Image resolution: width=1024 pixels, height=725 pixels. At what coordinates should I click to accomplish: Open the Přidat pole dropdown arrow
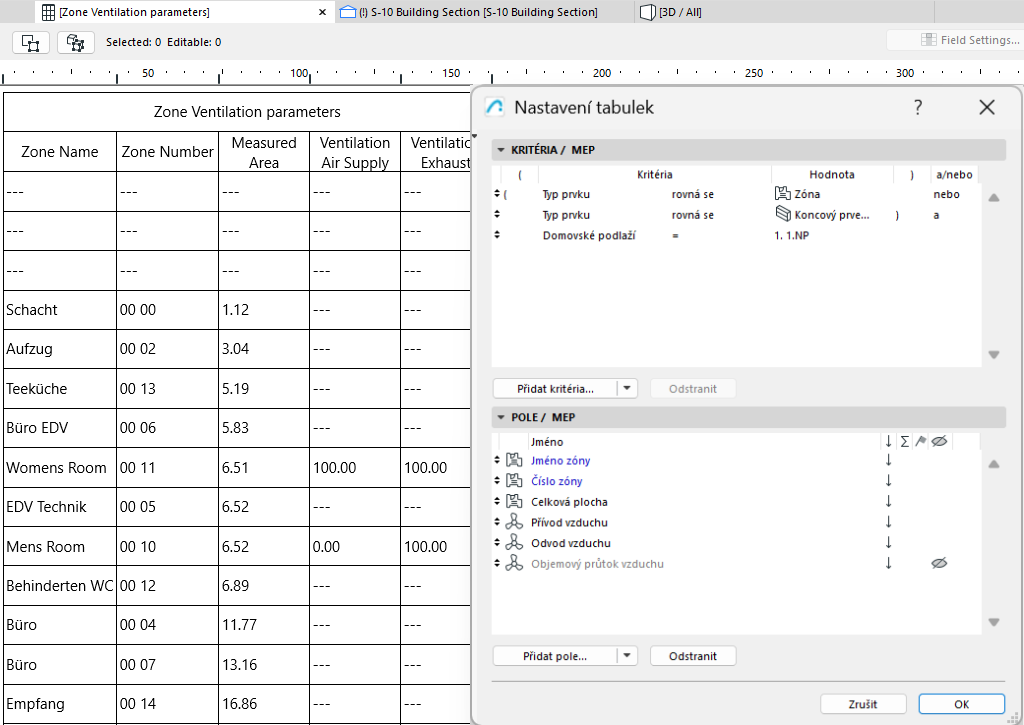point(627,655)
